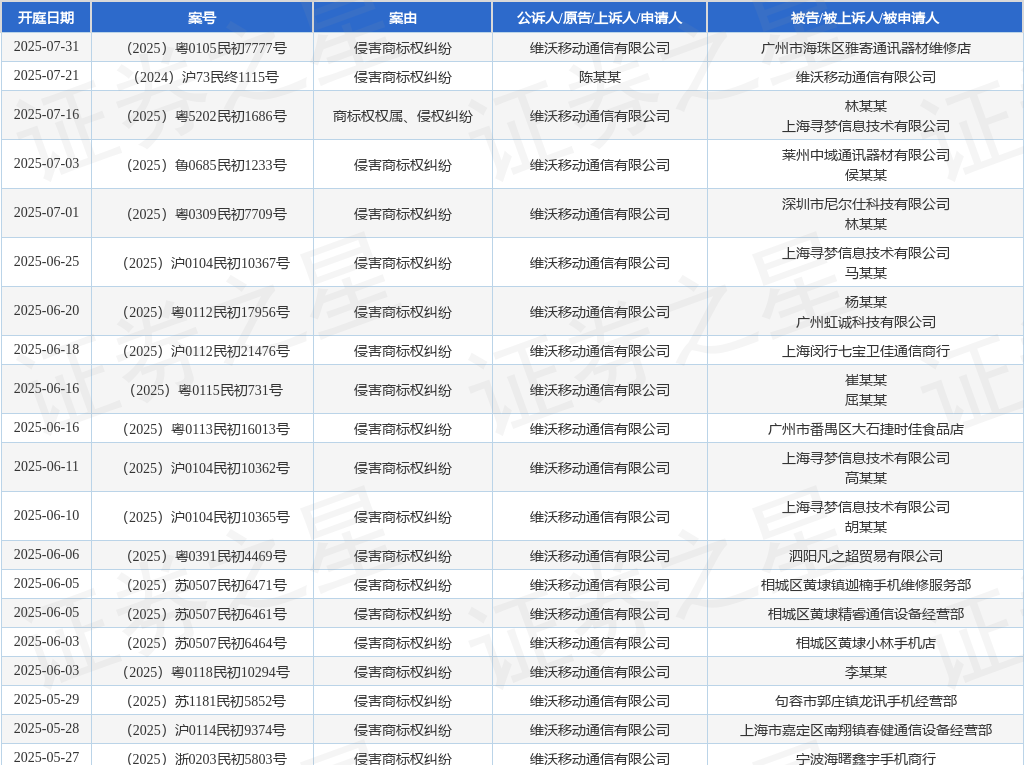1024x765 pixels.
Task: Click defendant 深圳市尼尔仕科技有限公司
Action: tap(865, 204)
